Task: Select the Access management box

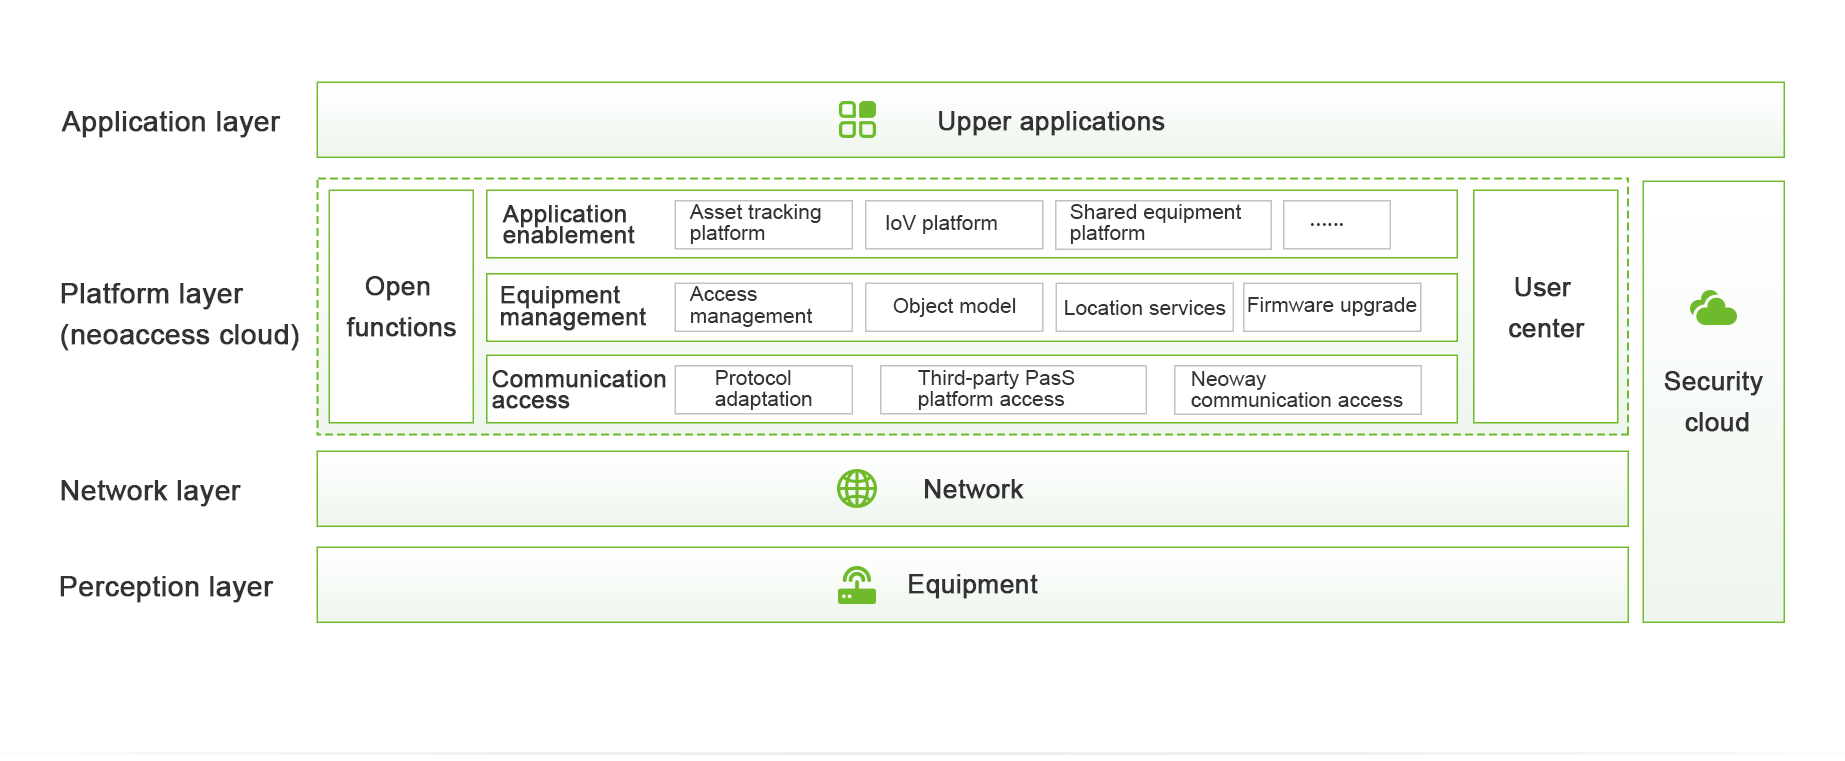Action: 763,306
